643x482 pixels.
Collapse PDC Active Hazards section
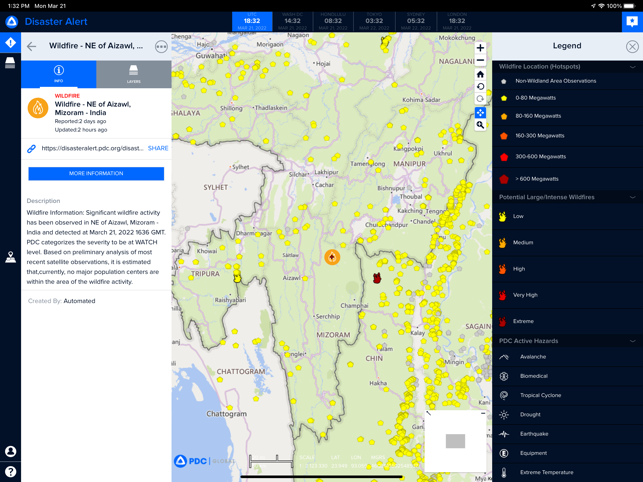(x=632, y=341)
